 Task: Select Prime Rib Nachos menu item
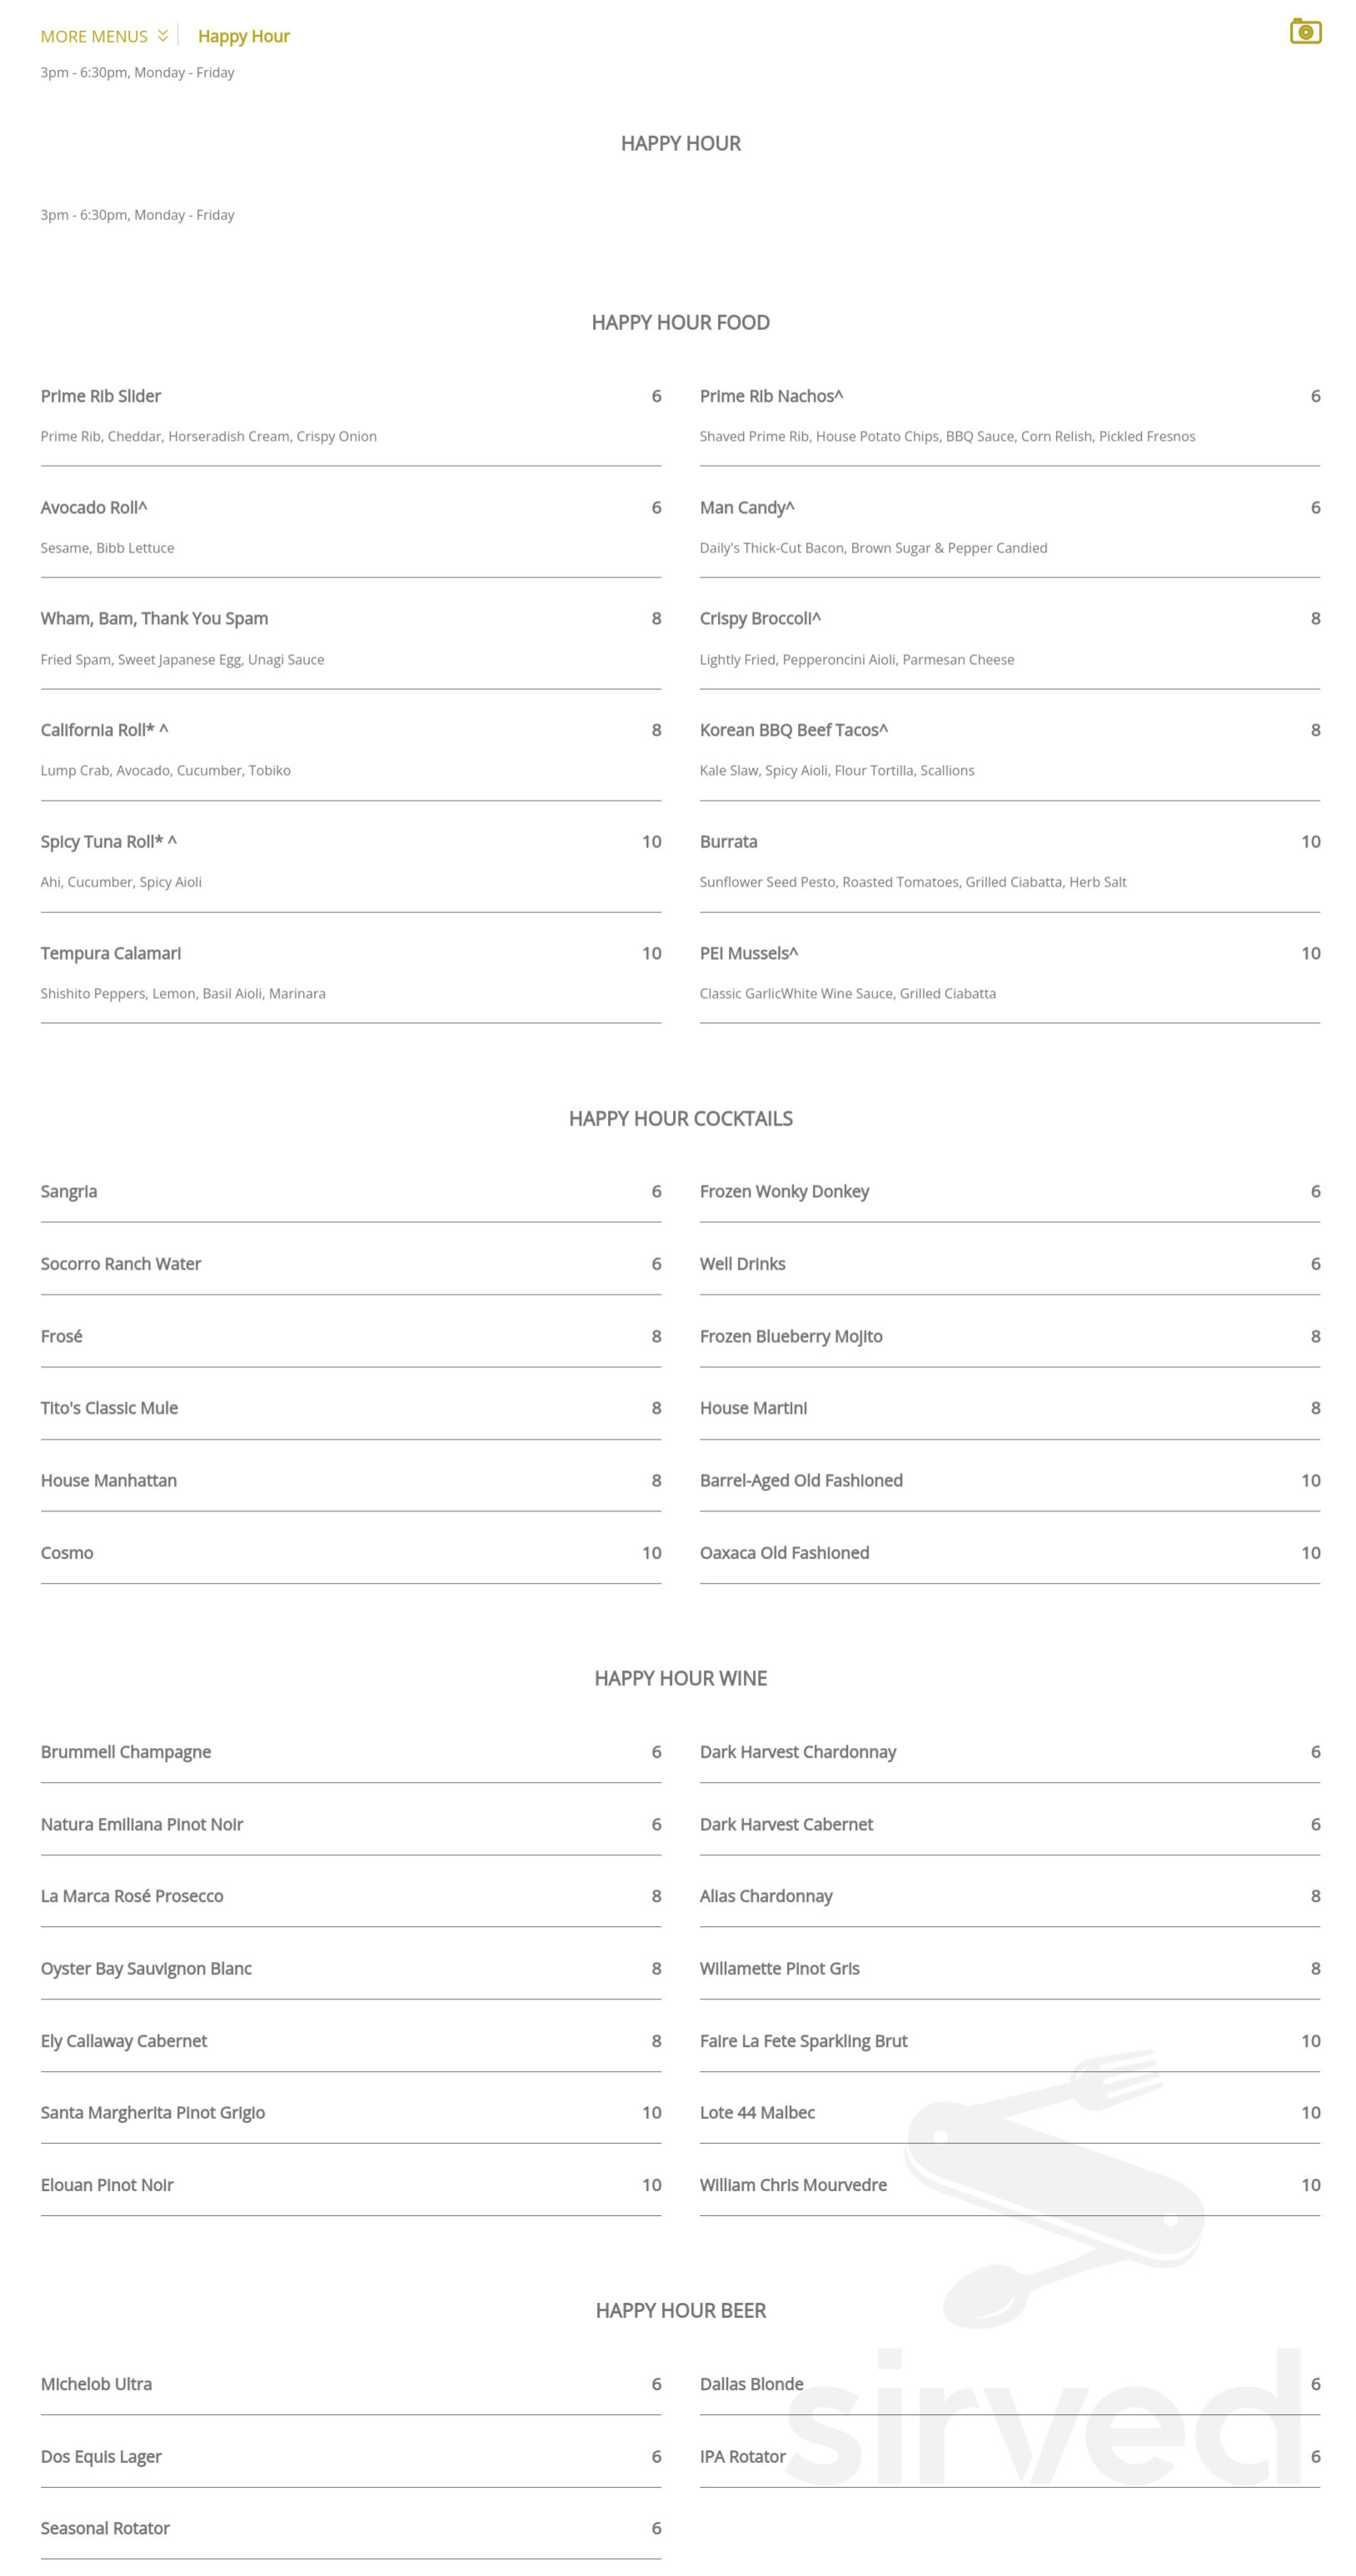770,396
